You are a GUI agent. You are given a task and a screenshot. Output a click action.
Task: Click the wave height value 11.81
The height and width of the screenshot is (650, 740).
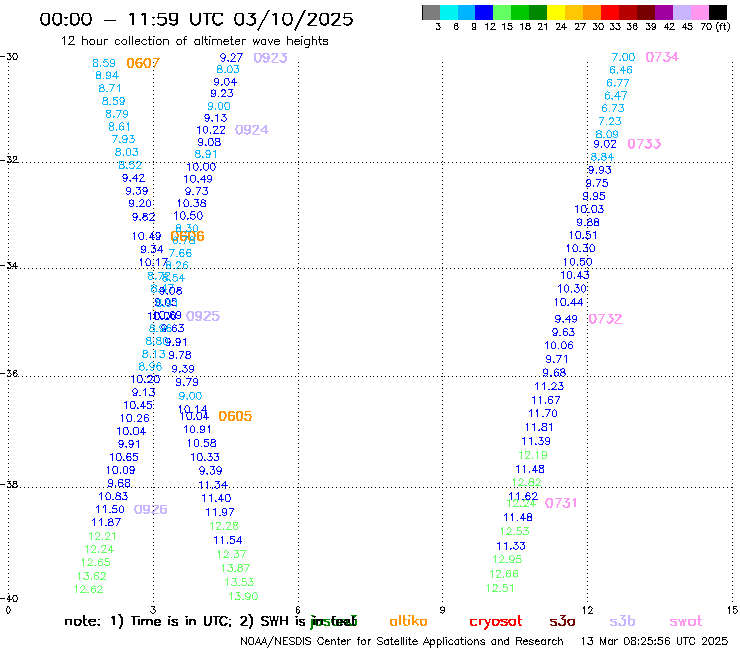(539, 427)
